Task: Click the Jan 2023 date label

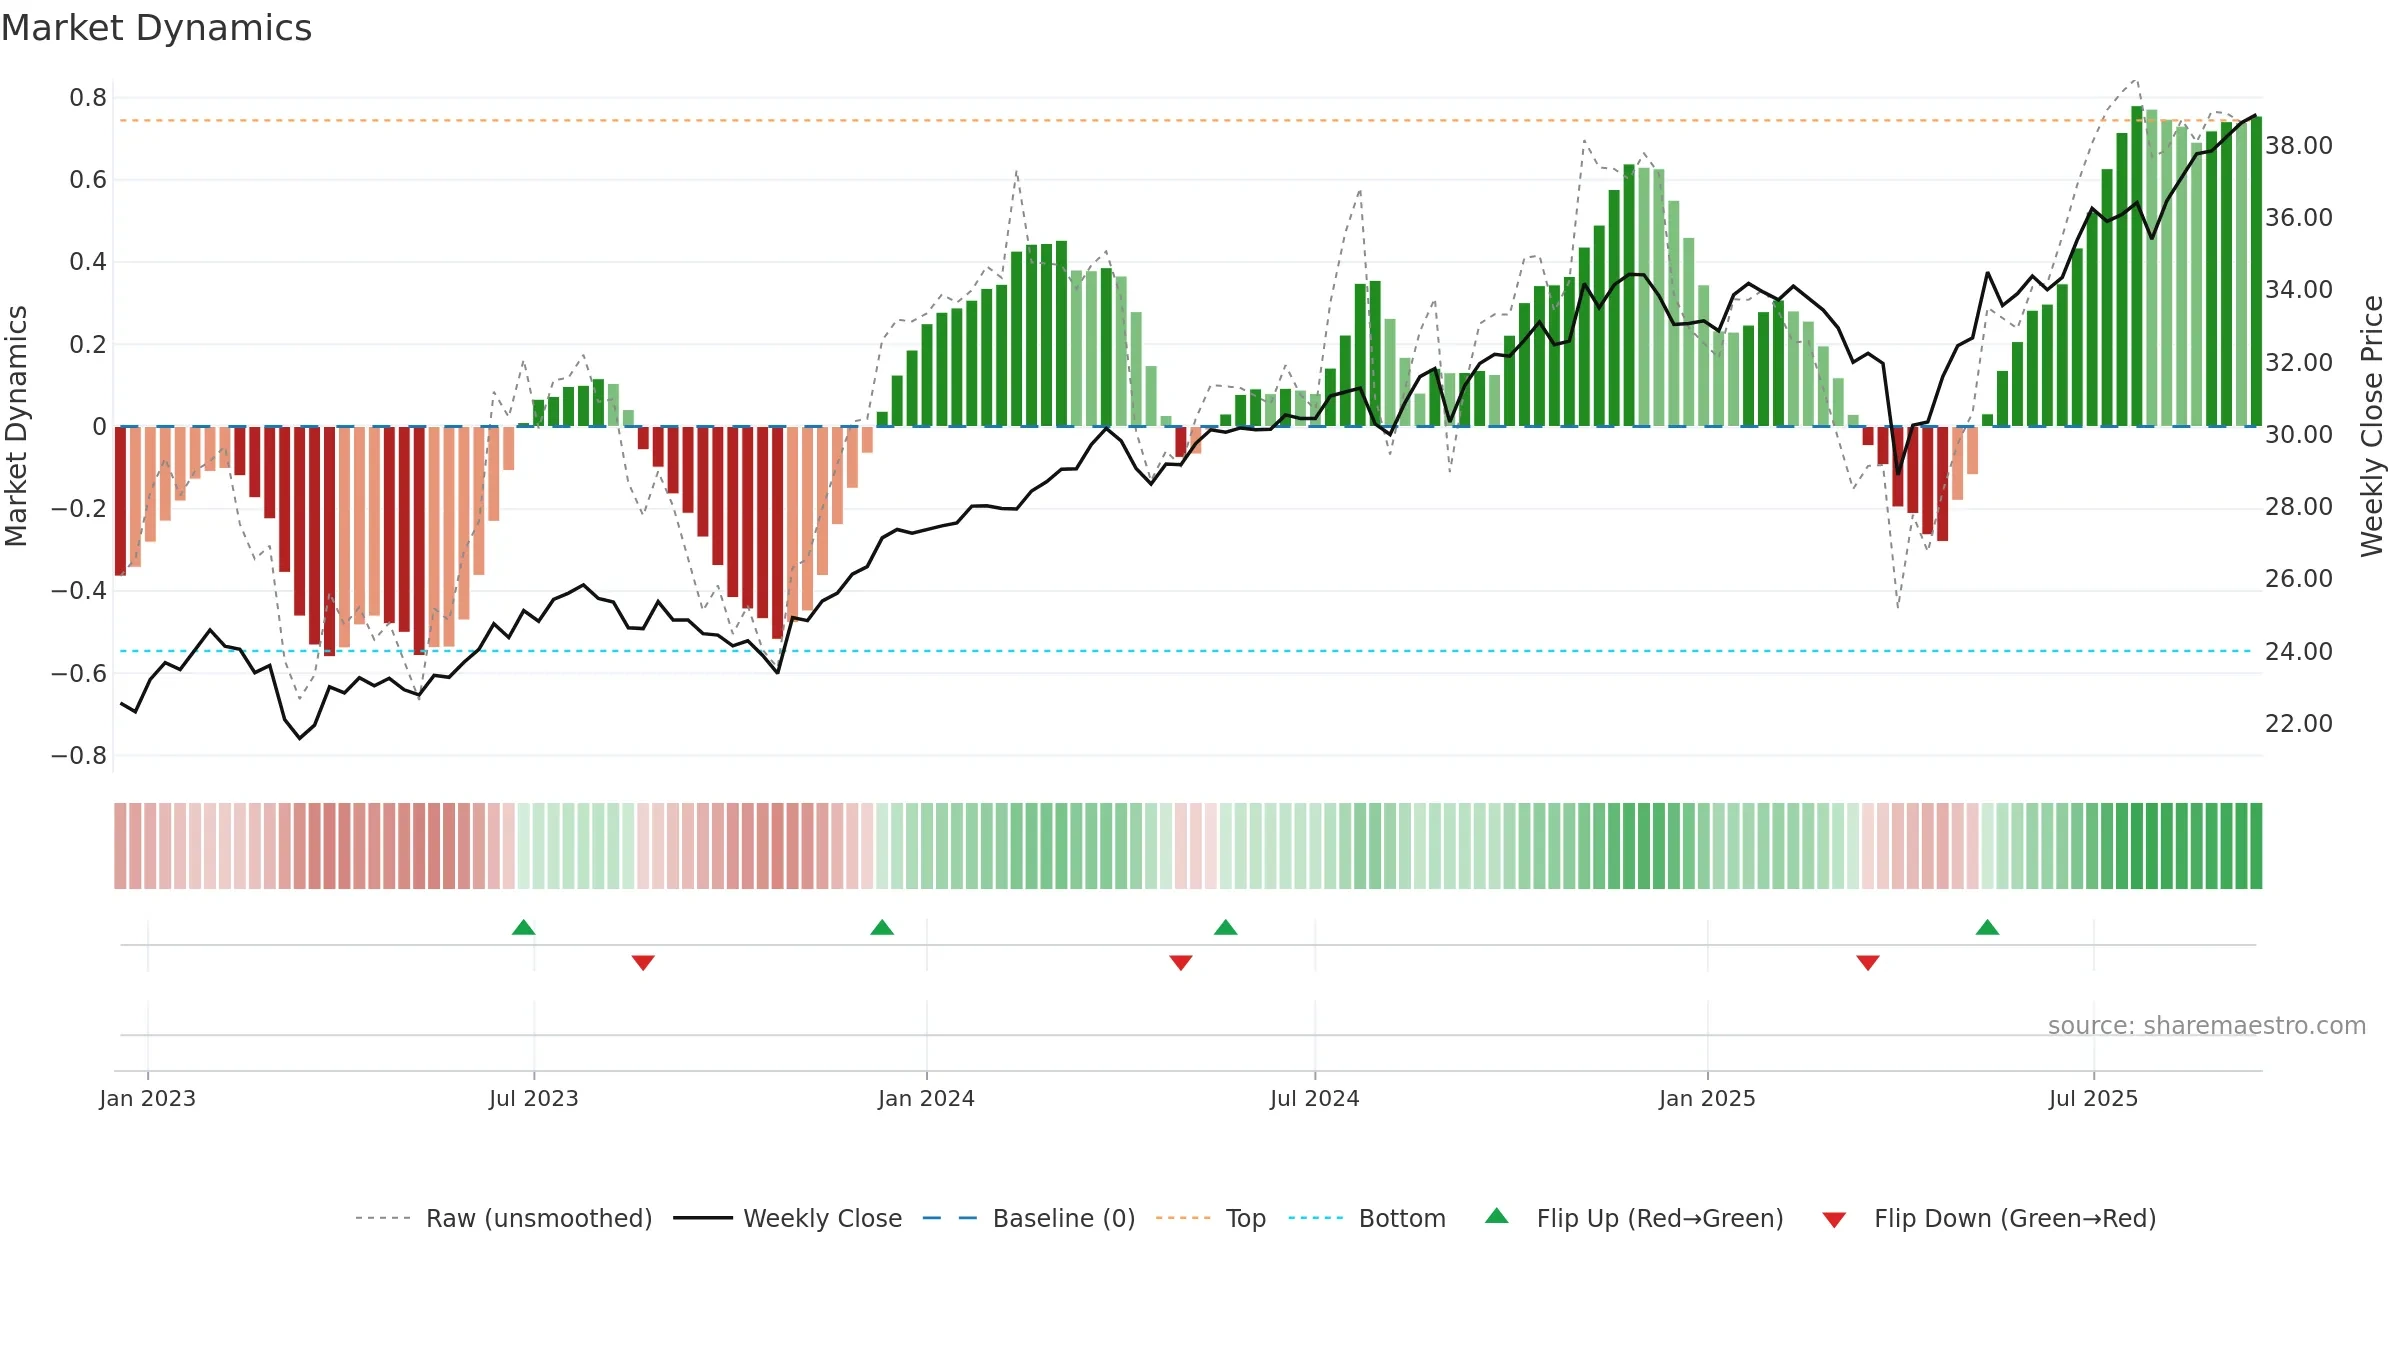Action: [x=148, y=1098]
